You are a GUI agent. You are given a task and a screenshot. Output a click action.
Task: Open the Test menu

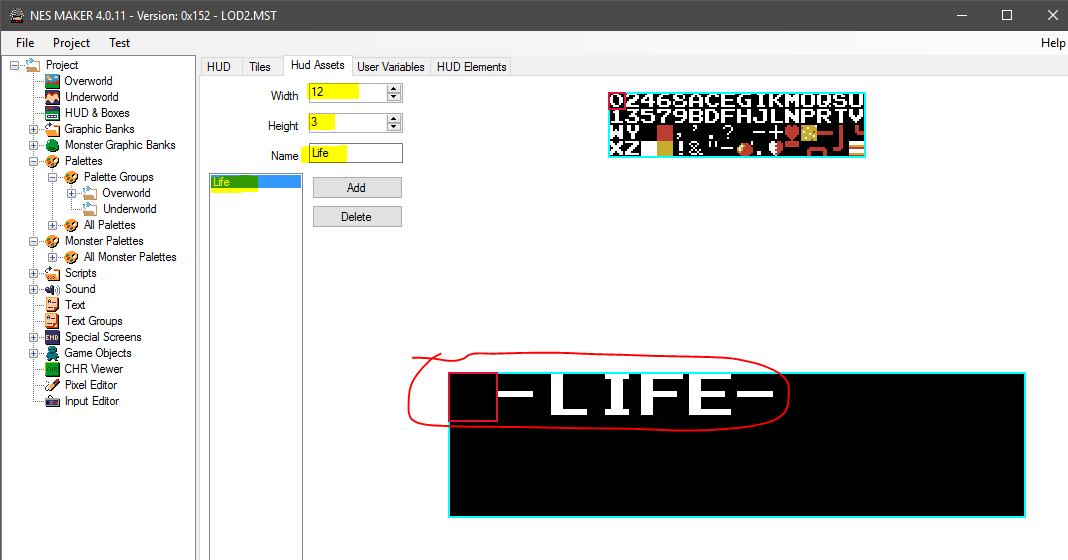click(119, 42)
